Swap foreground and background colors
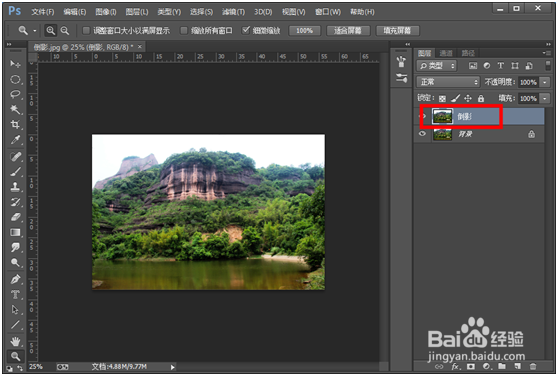This screenshot has width=558, height=376. pyautogui.click(x=20, y=369)
